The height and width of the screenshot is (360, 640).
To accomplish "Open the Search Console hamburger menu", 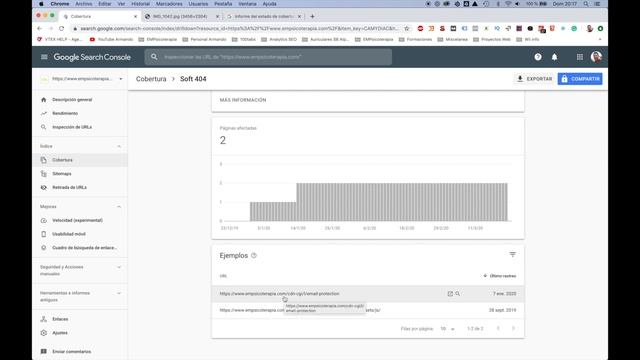I will coord(44,57).
